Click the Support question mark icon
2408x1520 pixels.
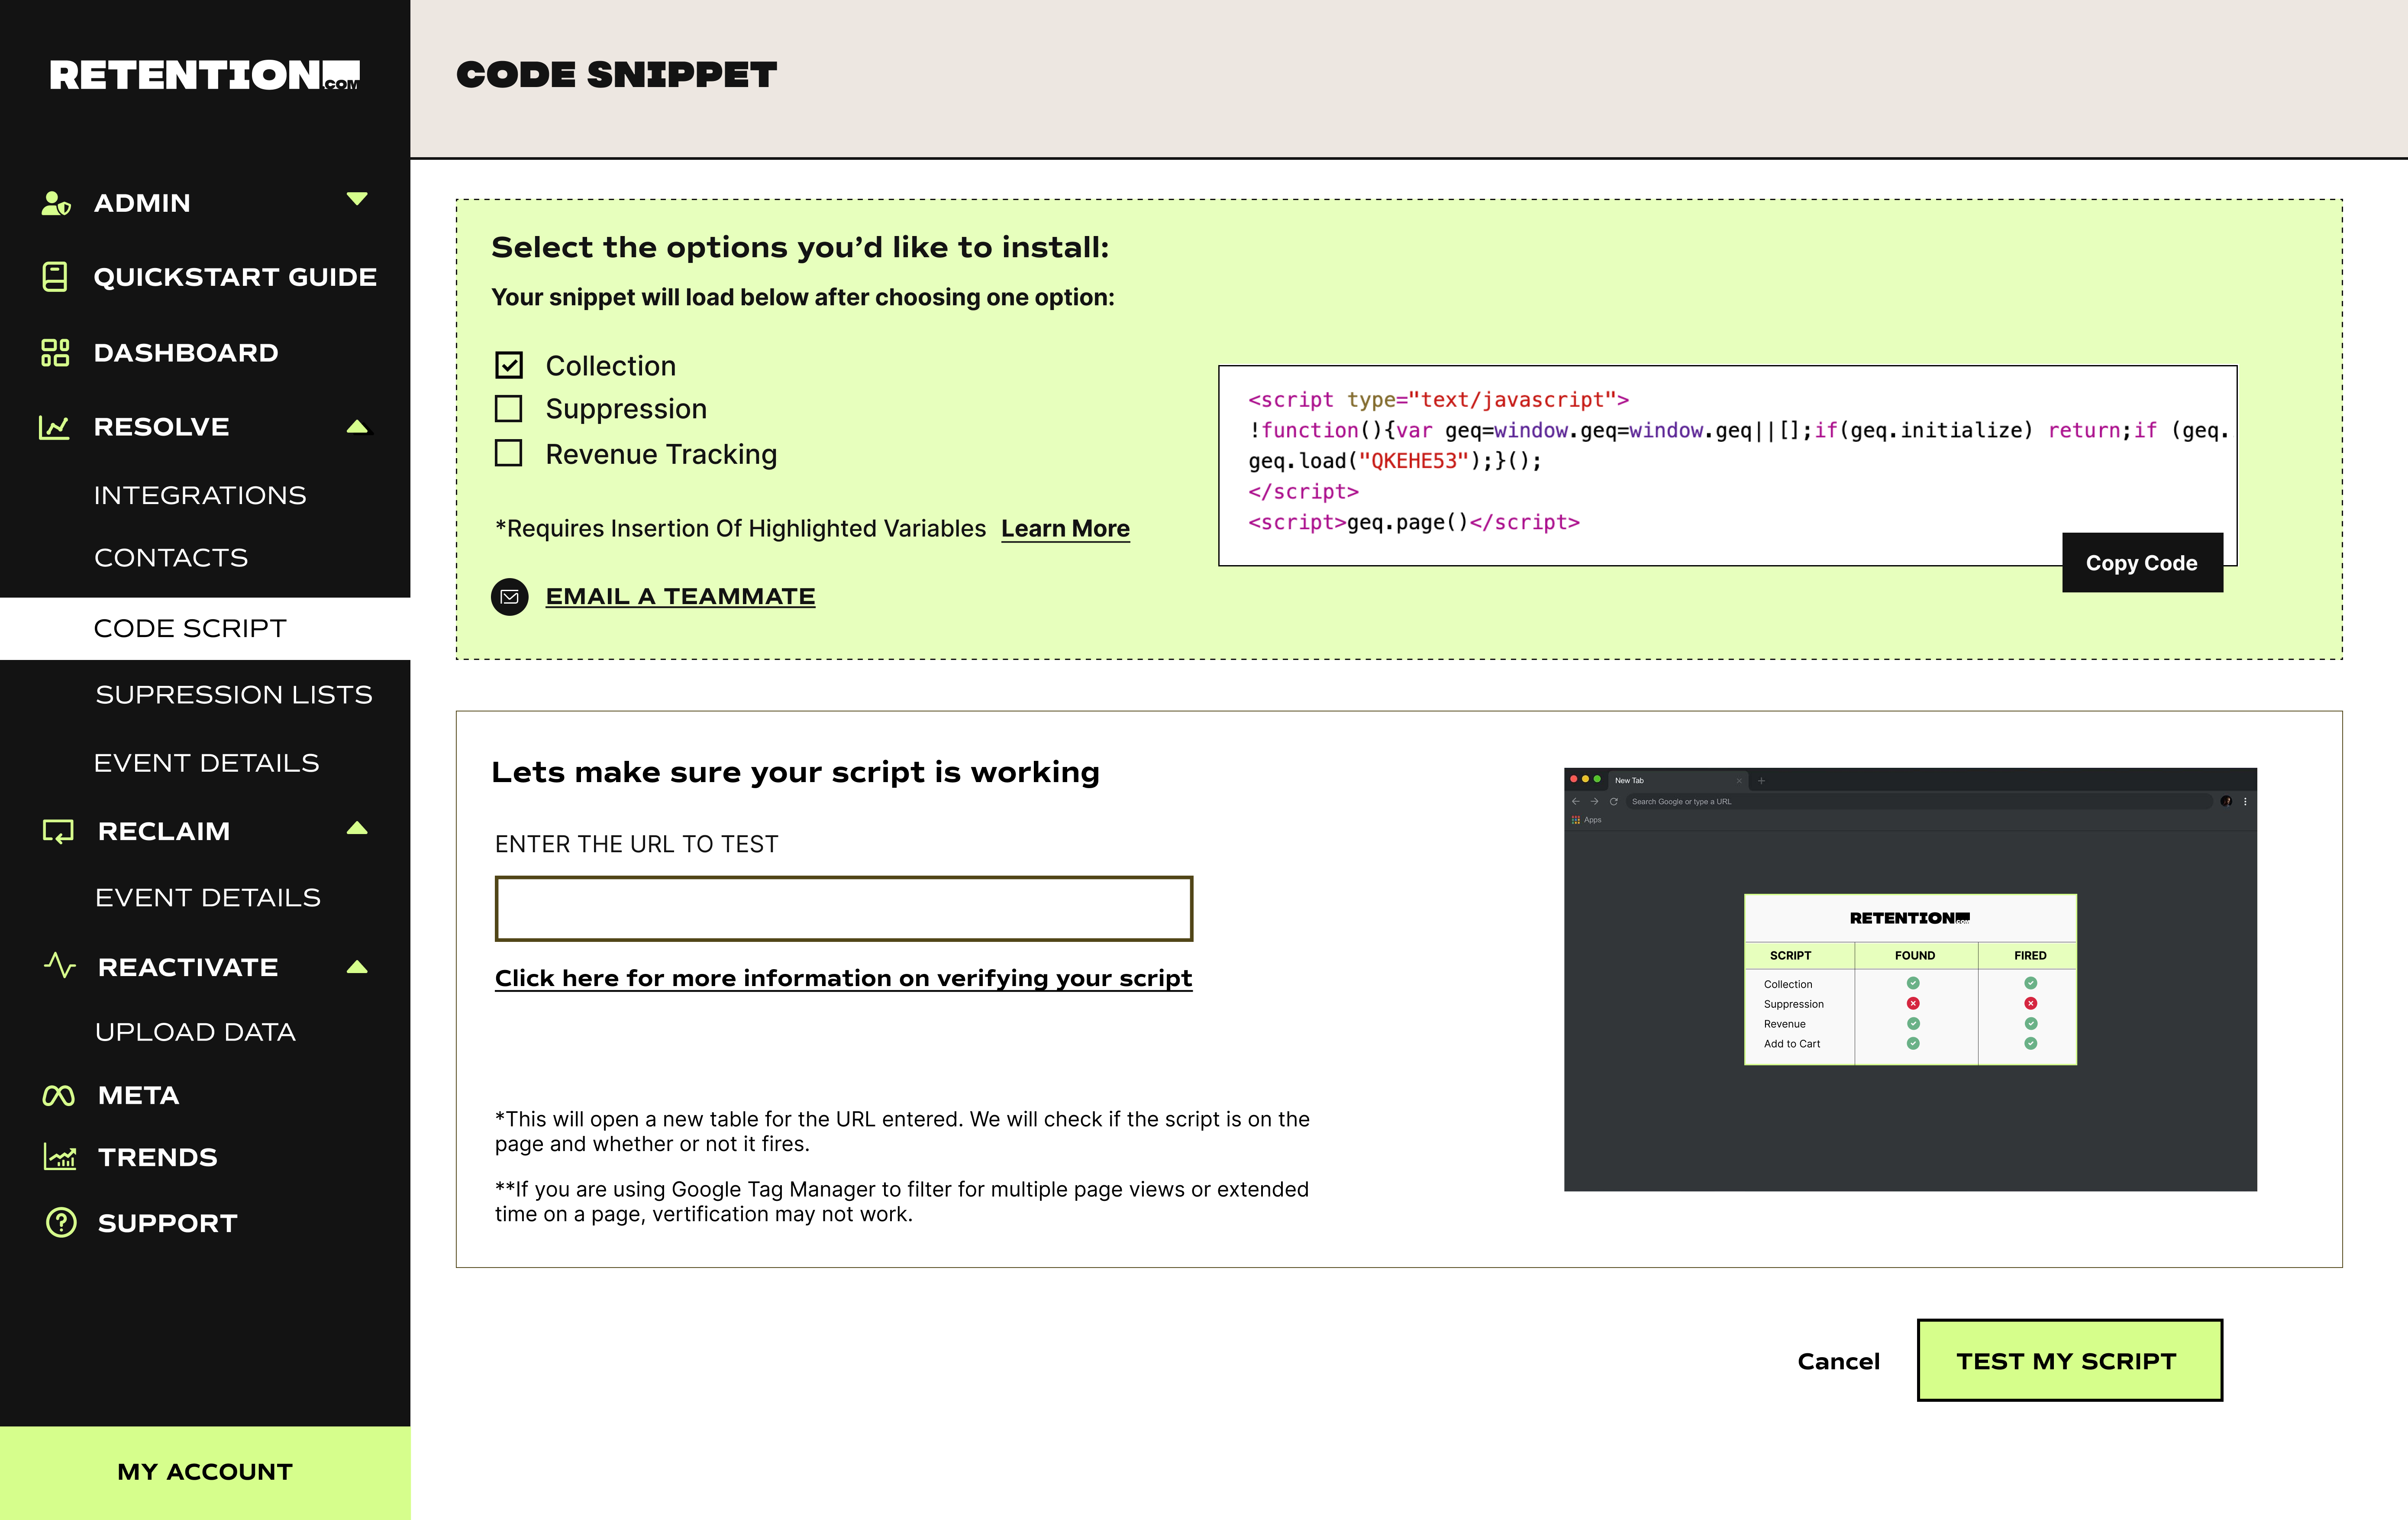point(61,1222)
